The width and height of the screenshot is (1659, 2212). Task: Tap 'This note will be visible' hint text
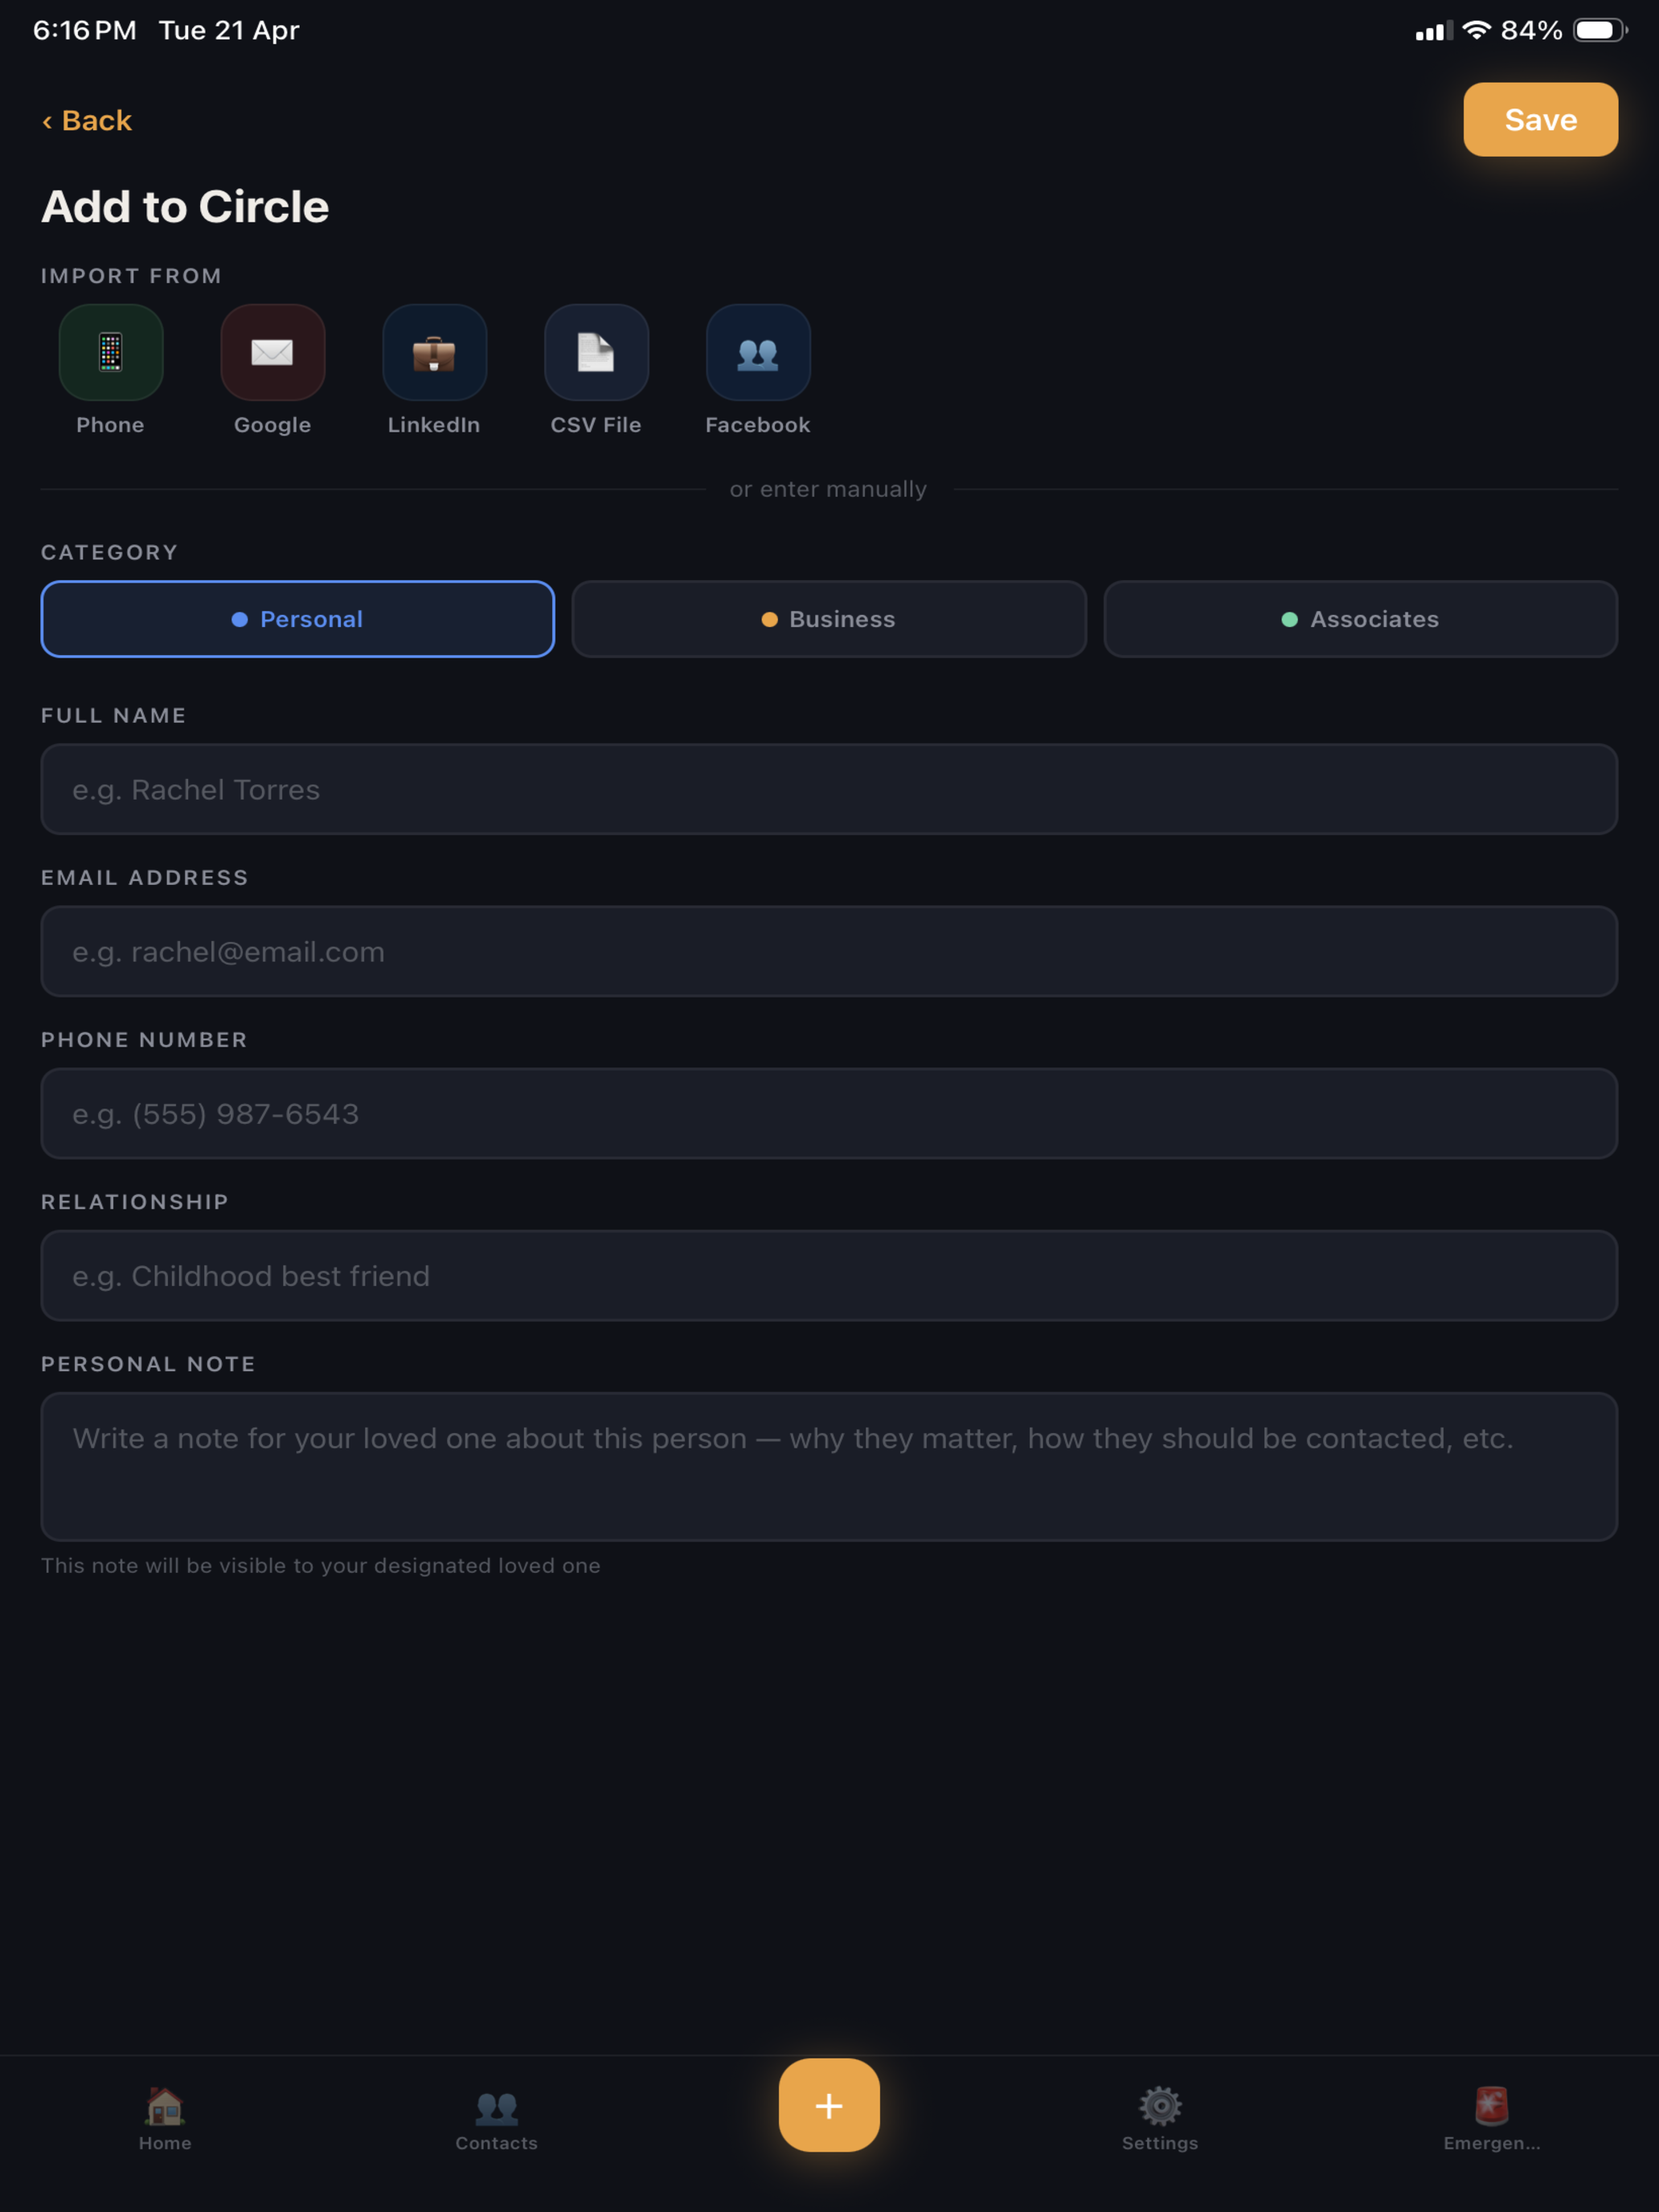[x=321, y=1566]
